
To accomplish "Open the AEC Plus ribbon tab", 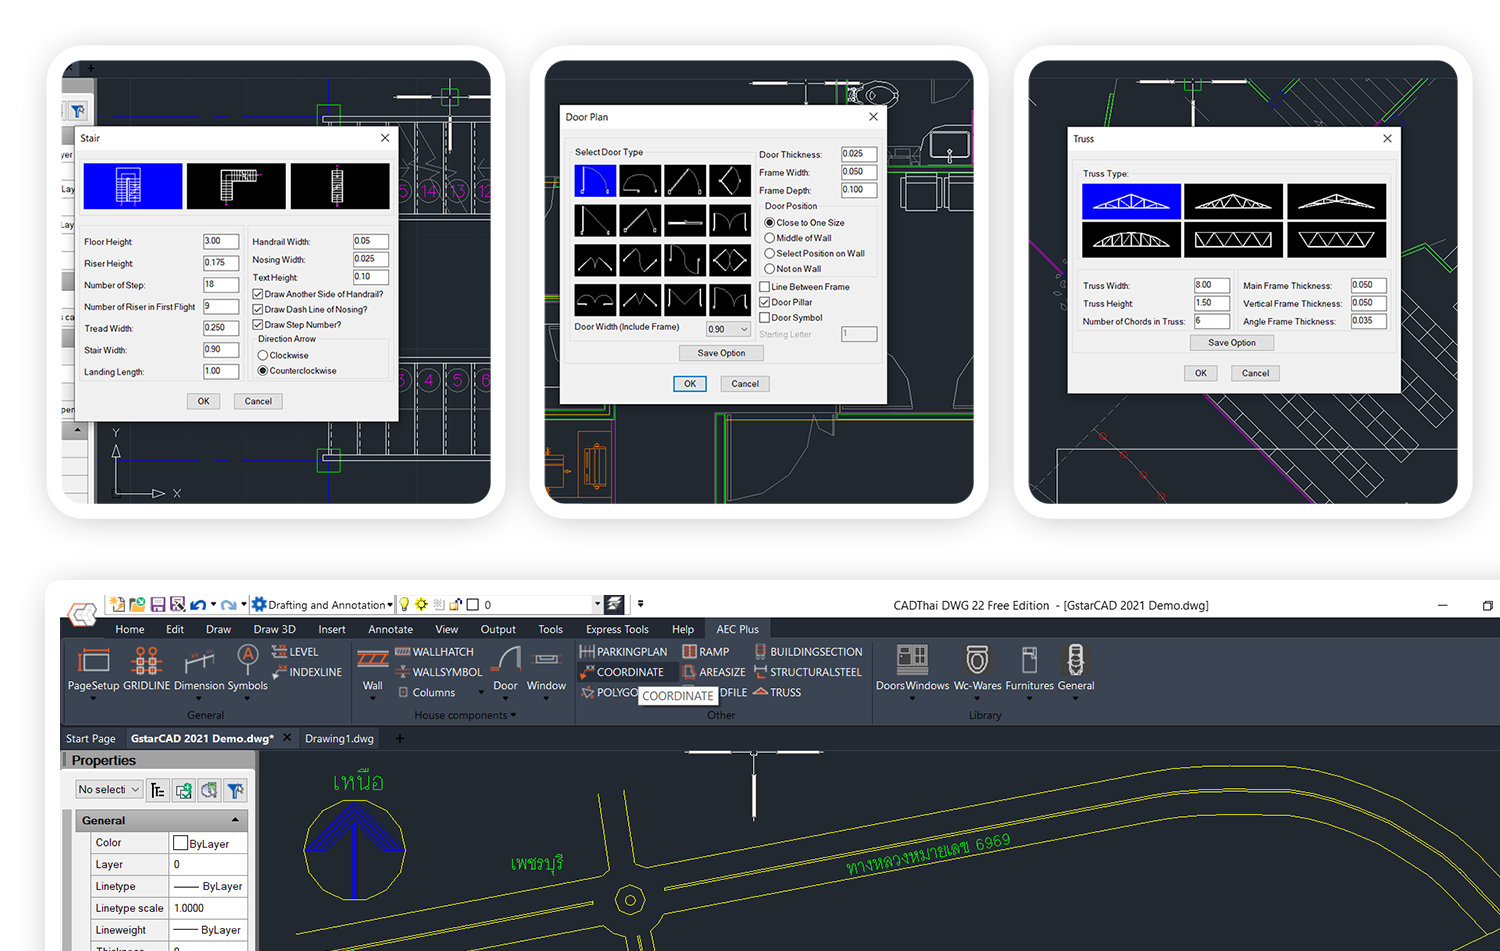I will click(737, 629).
